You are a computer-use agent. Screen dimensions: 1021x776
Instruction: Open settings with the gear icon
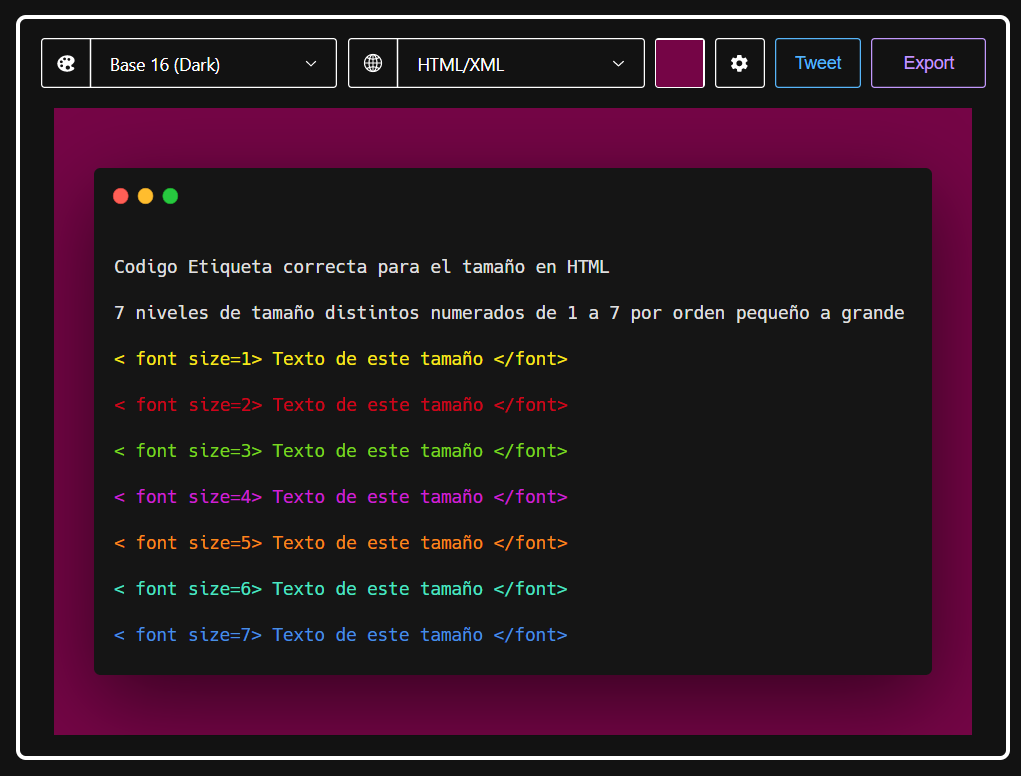[x=739, y=63]
